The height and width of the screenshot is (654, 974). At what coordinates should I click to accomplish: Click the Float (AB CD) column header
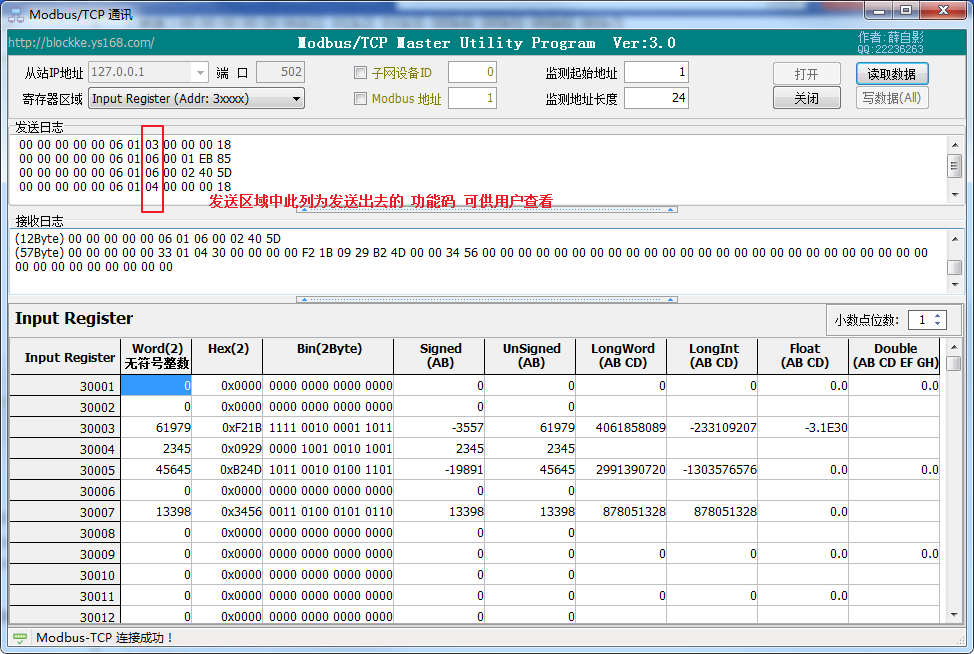pyautogui.click(x=803, y=356)
